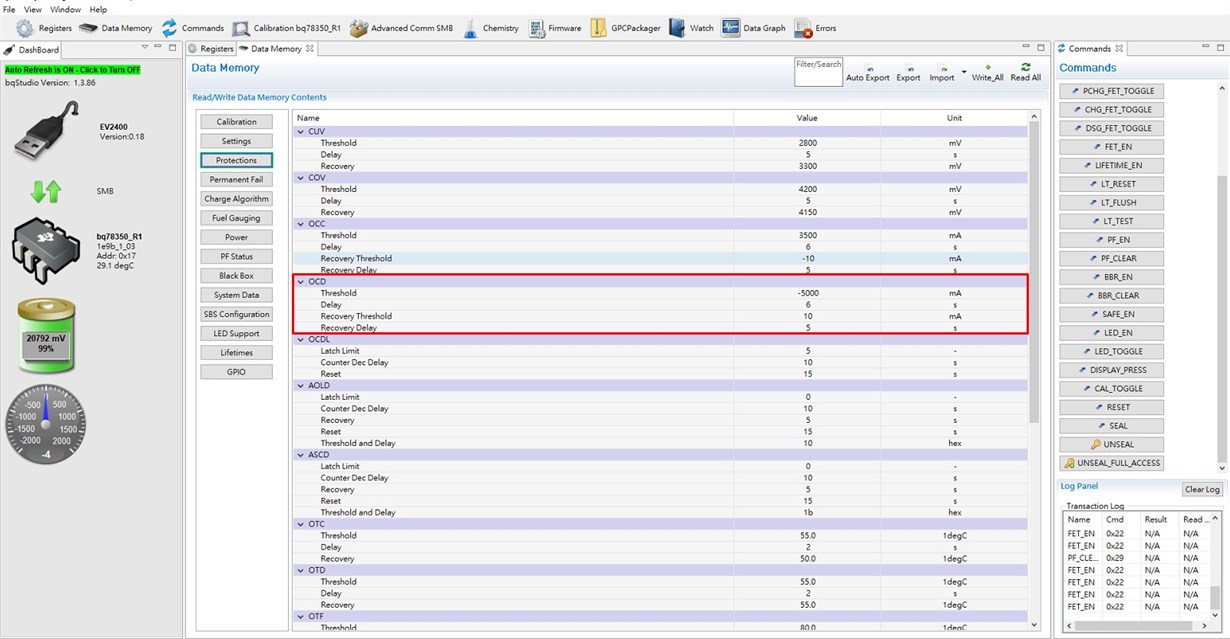
Task: Collapse the OCD section
Action: [x=300, y=282]
